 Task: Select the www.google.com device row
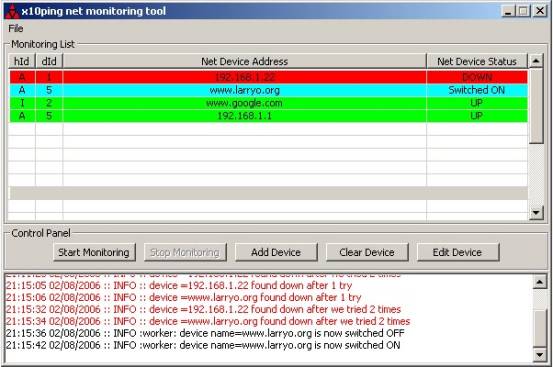pyautogui.click(x=268, y=103)
